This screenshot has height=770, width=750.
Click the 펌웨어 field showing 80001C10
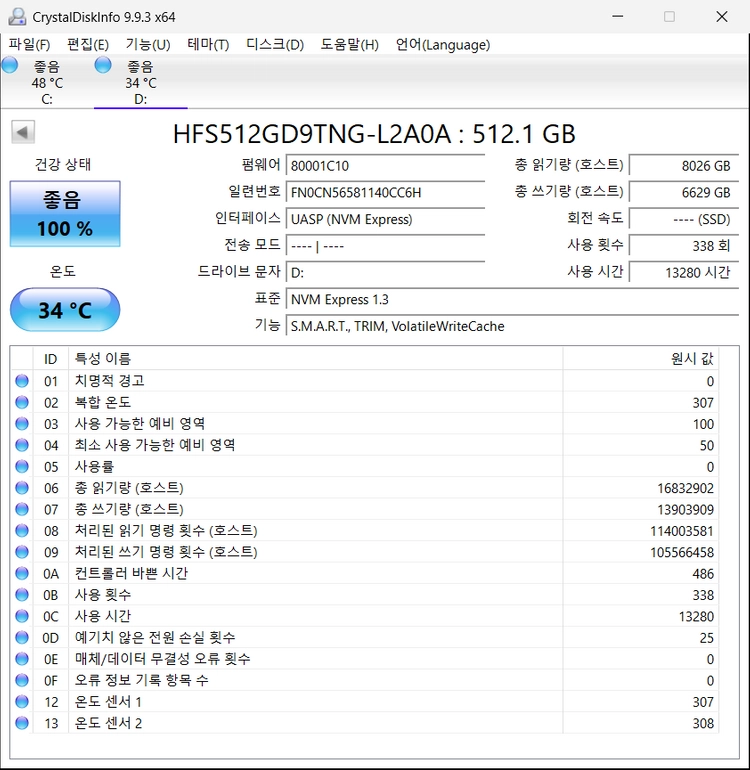coord(386,165)
